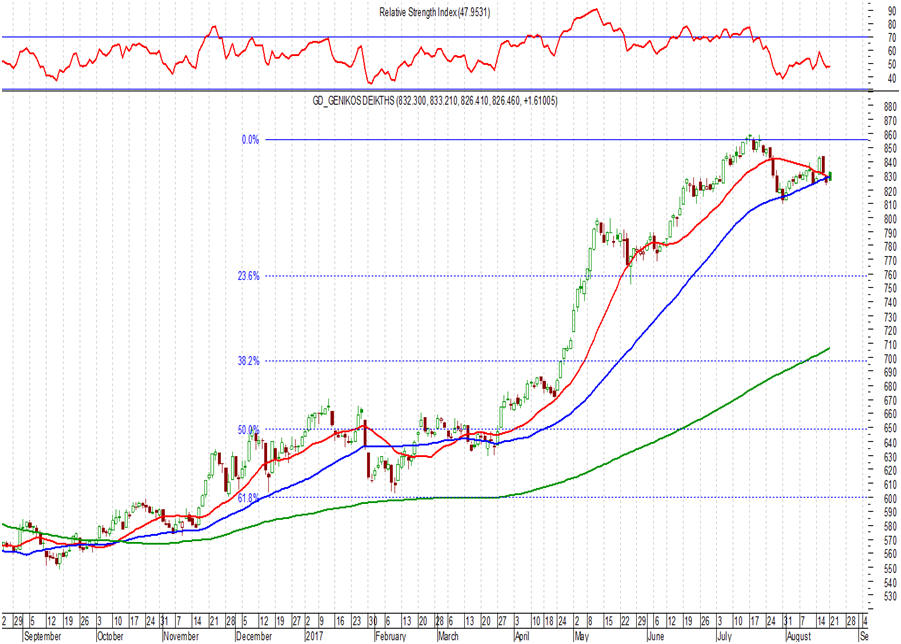The image size is (901, 644).
Task: Click the May month label
Action: 582,637
